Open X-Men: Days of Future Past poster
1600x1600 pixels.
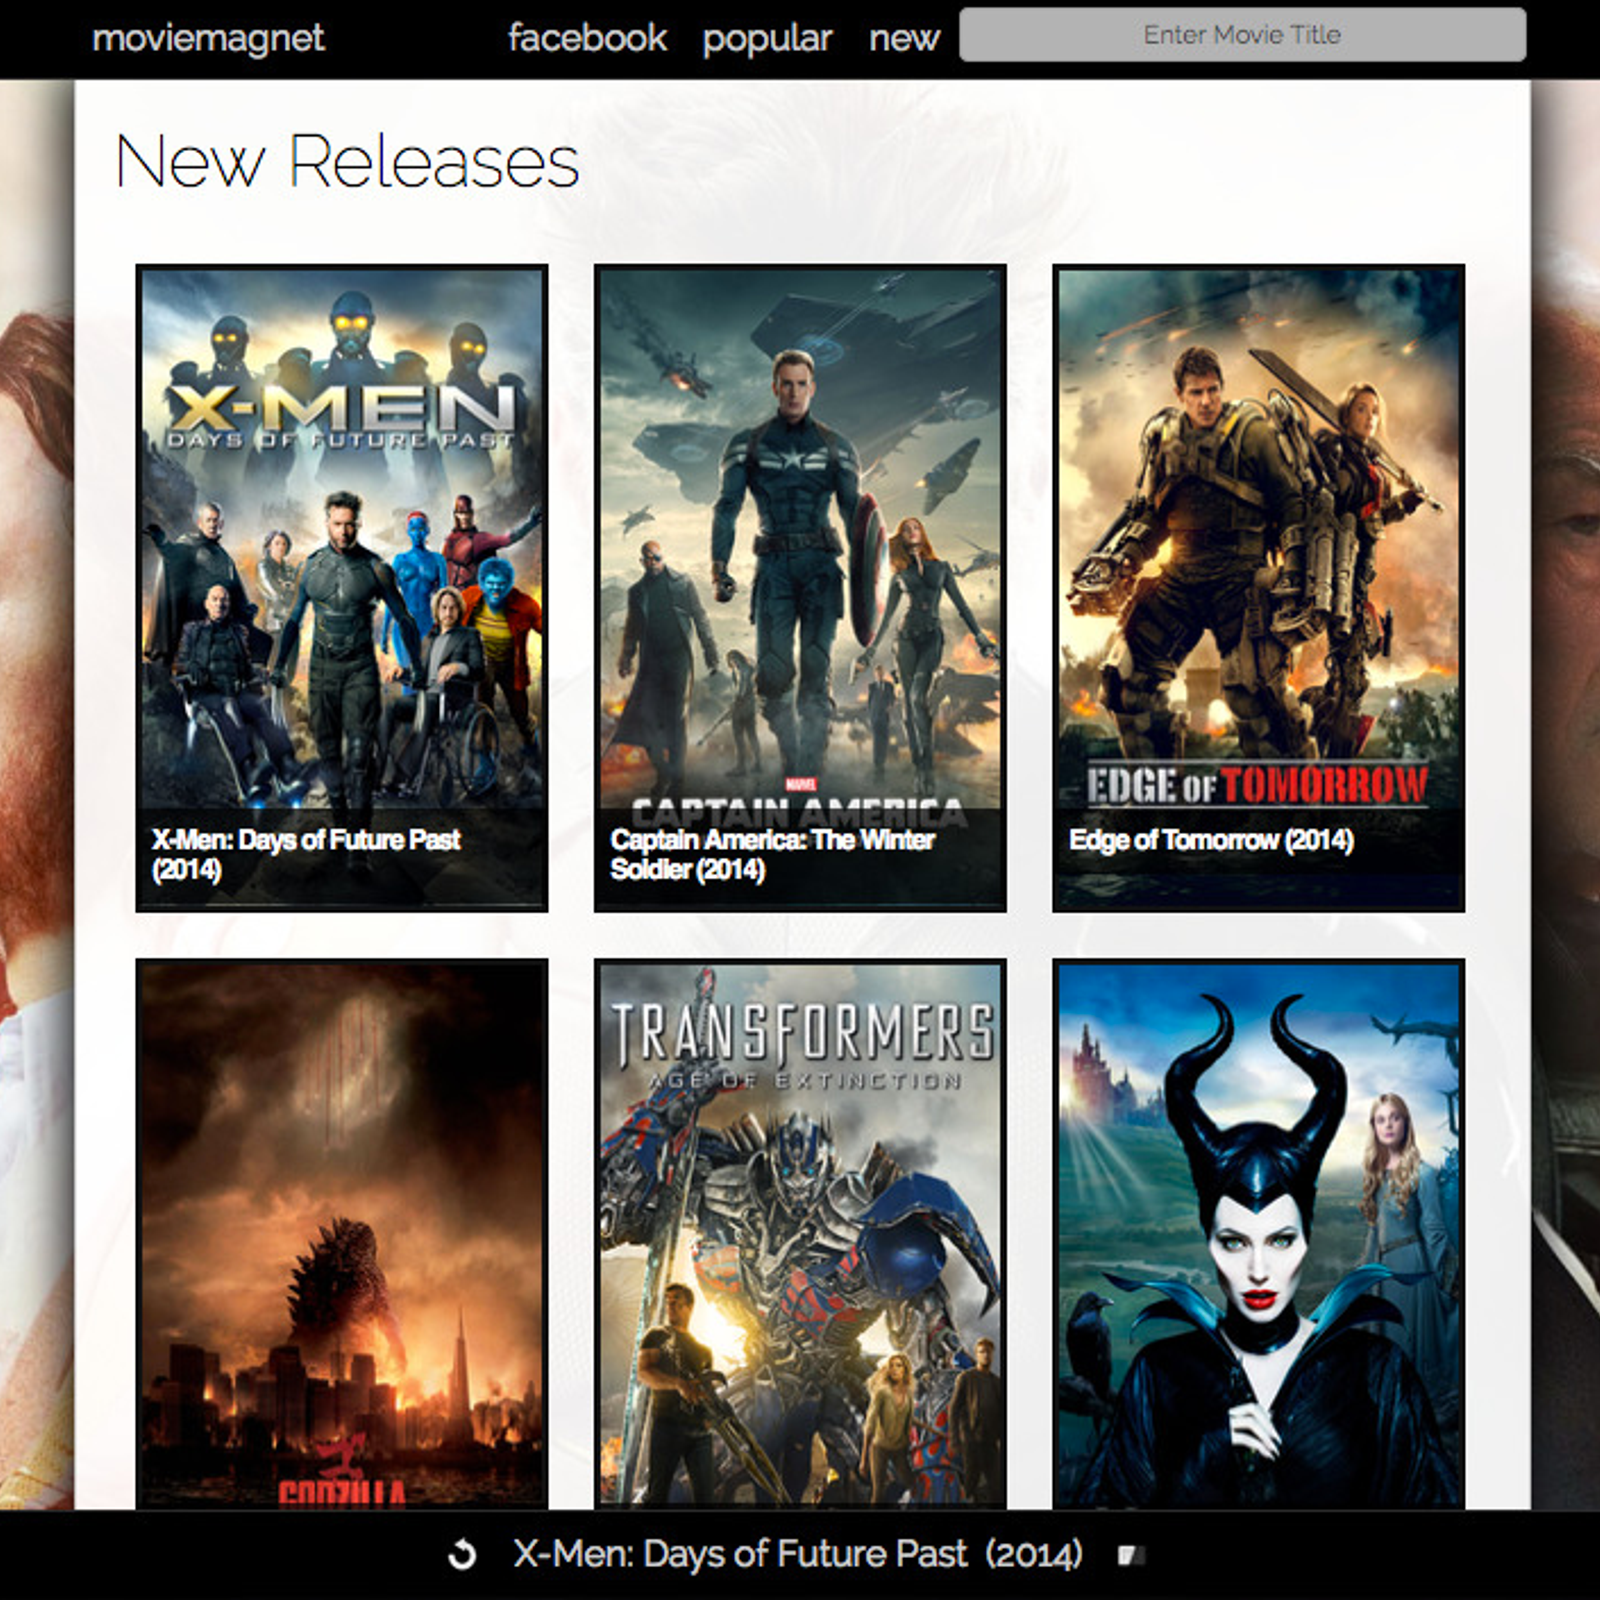point(342,588)
